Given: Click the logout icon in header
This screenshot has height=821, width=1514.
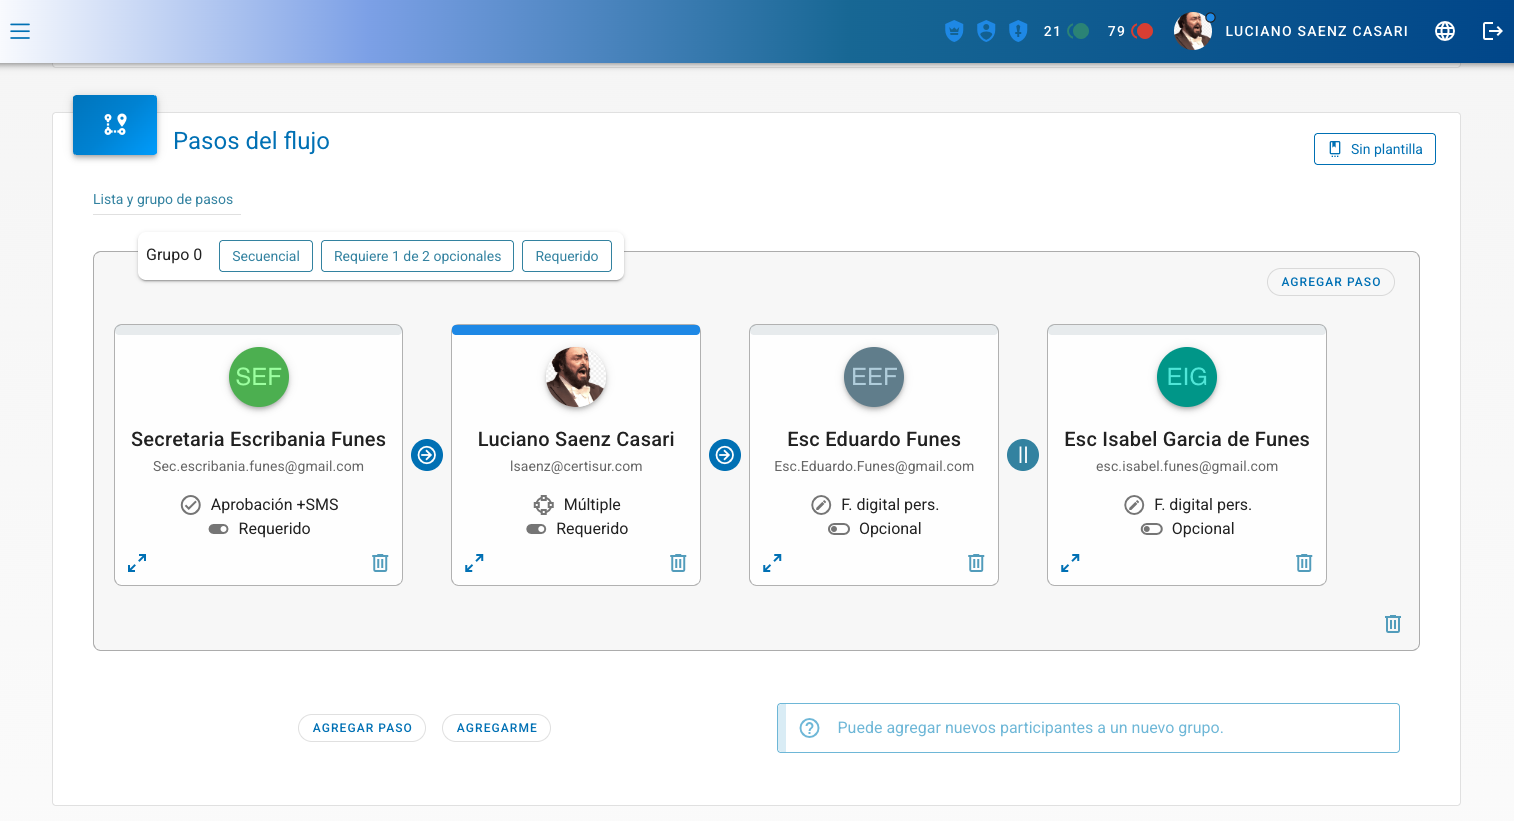Looking at the screenshot, I should [x=1492, y=31].
